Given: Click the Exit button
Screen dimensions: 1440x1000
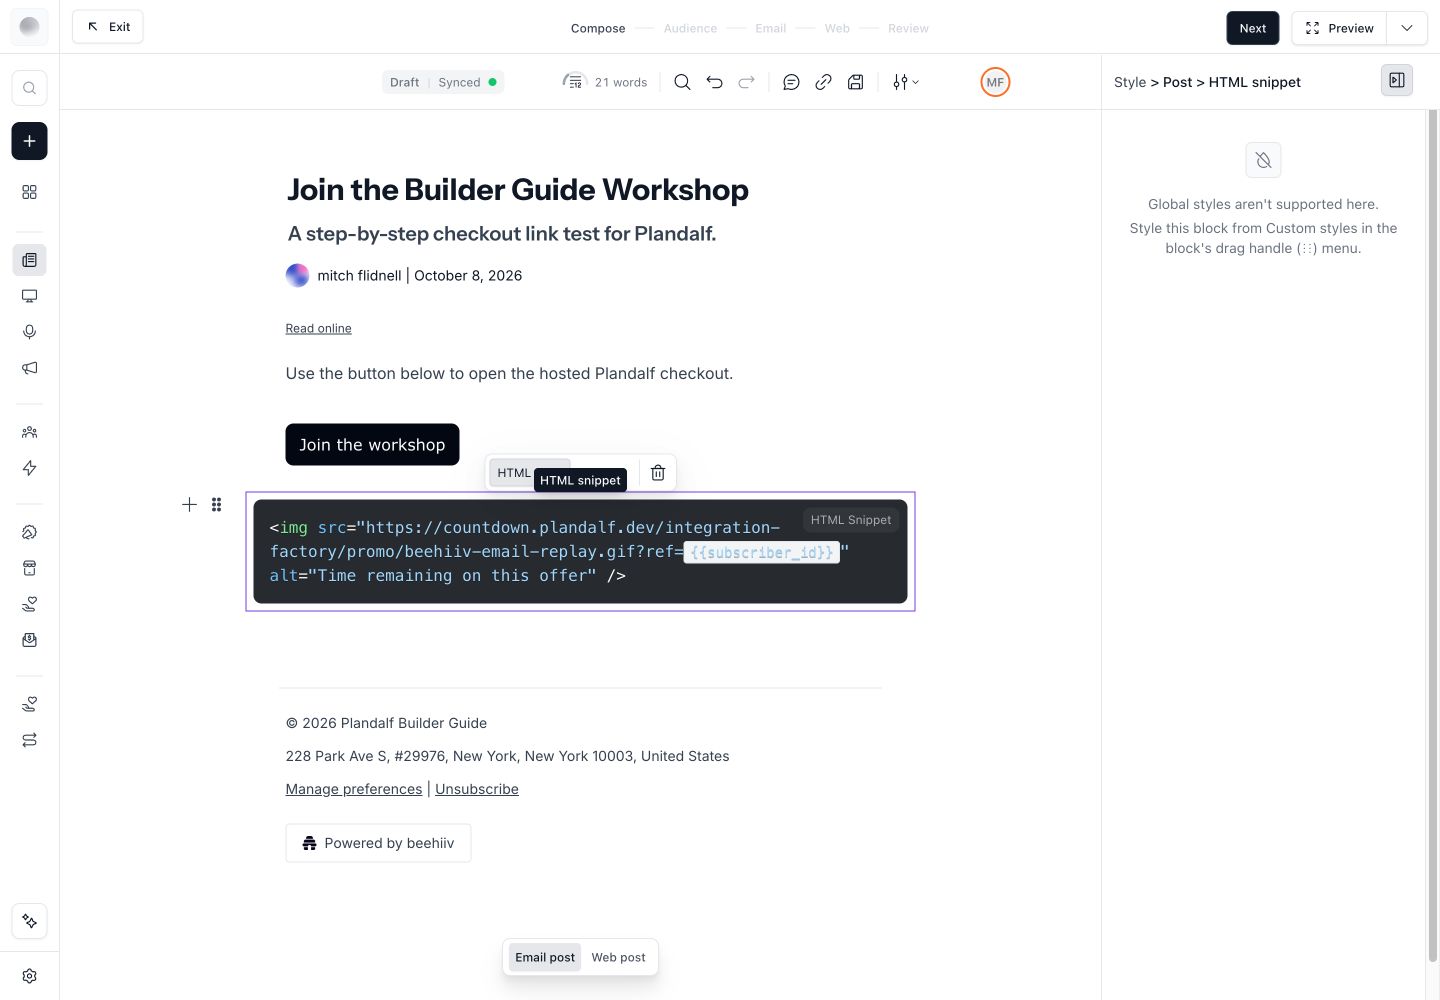Looking at the screenshot, I should click(108, 27).
